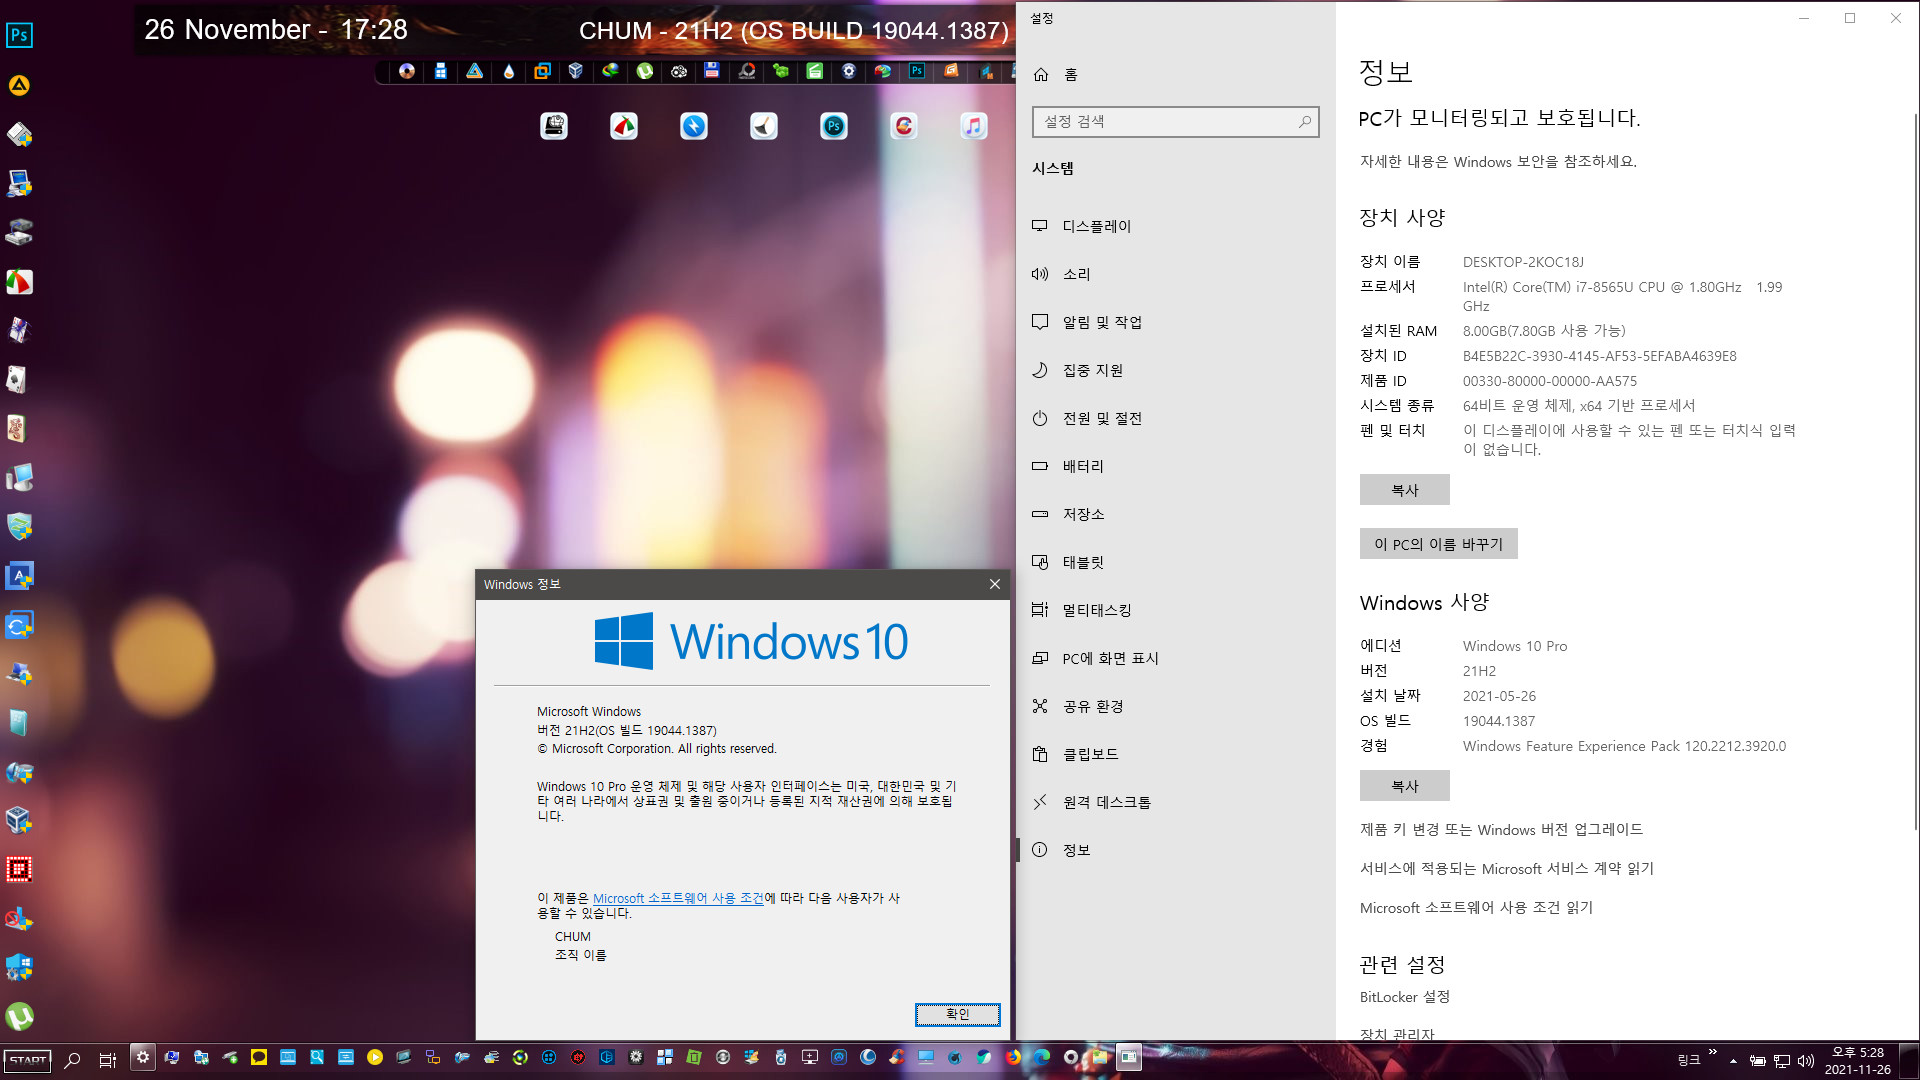This screenshot has height=1080, width=1920.
Task: Click the taskbar search magnifier icon
Action: coord(72,1059)
